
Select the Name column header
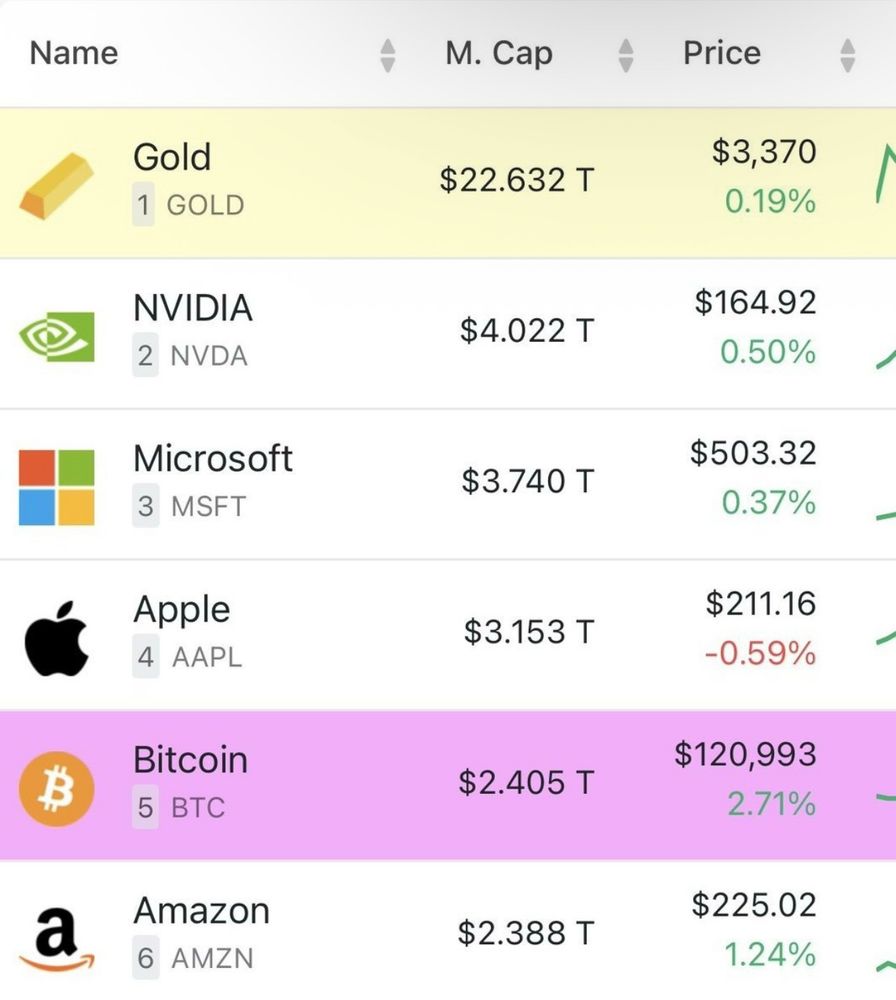[x=74, y=53]
